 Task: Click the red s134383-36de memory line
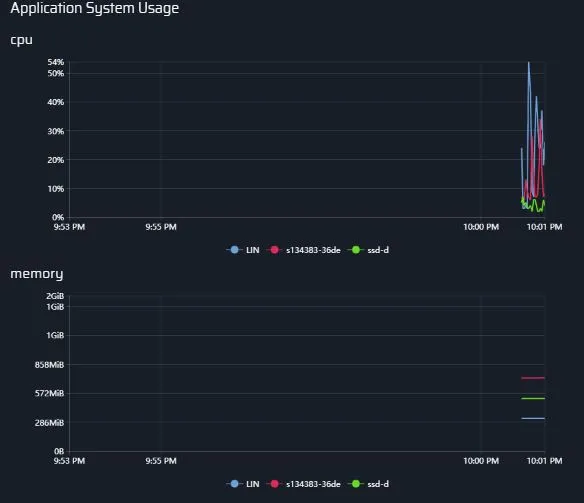533,378
